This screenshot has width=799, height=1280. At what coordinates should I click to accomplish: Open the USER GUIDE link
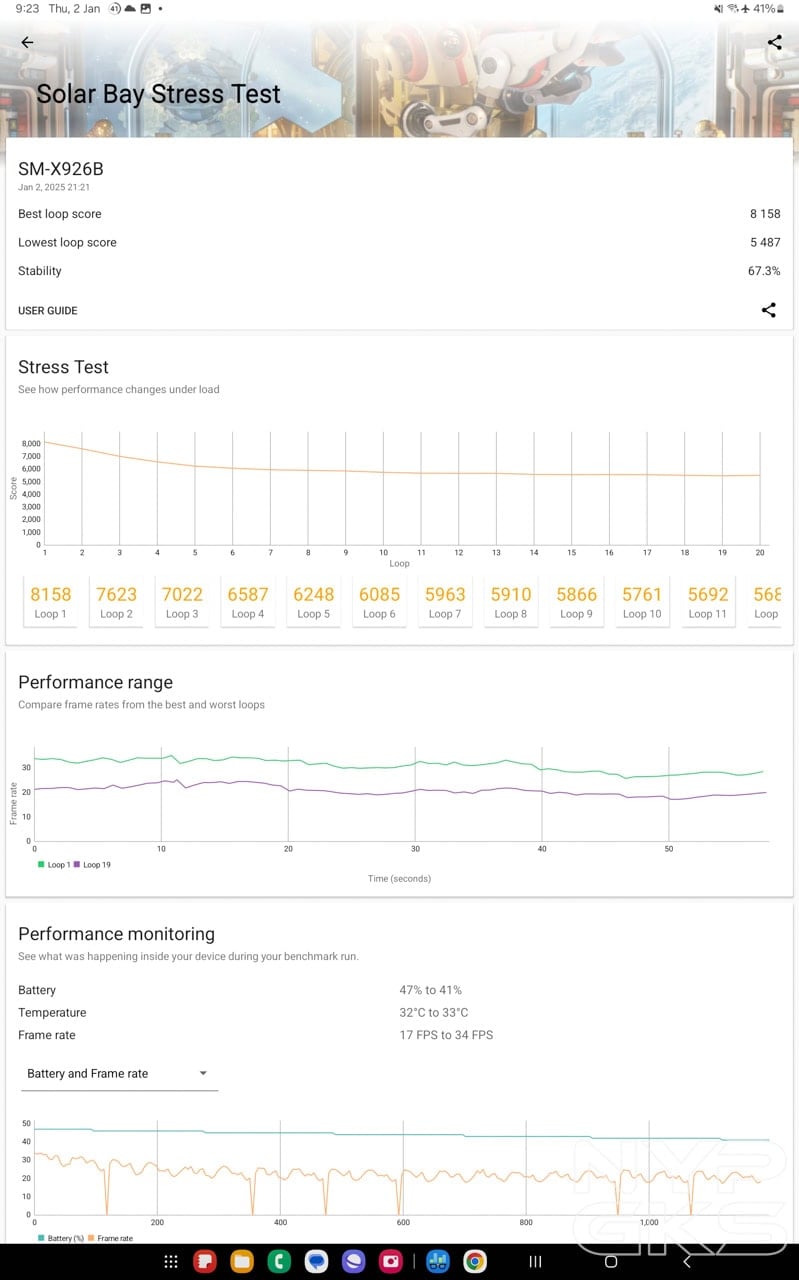pyautogui.click(x=48, y=311)
